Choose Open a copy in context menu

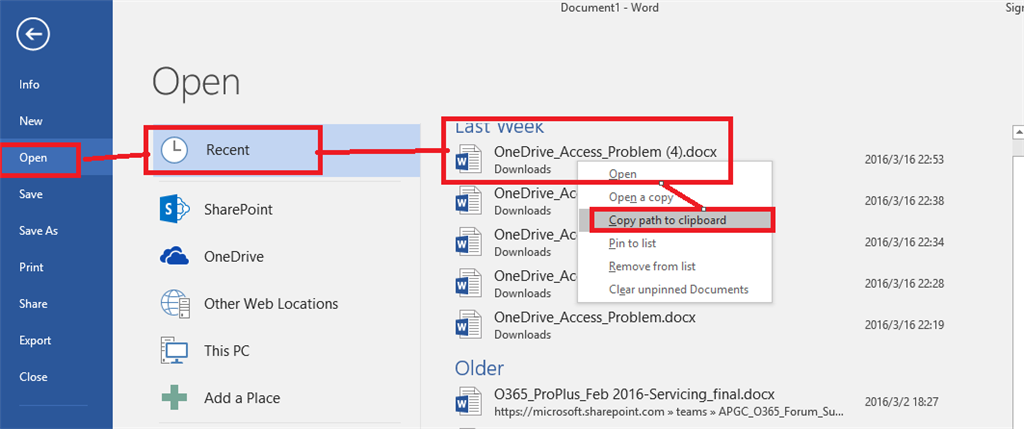[675, 197]
